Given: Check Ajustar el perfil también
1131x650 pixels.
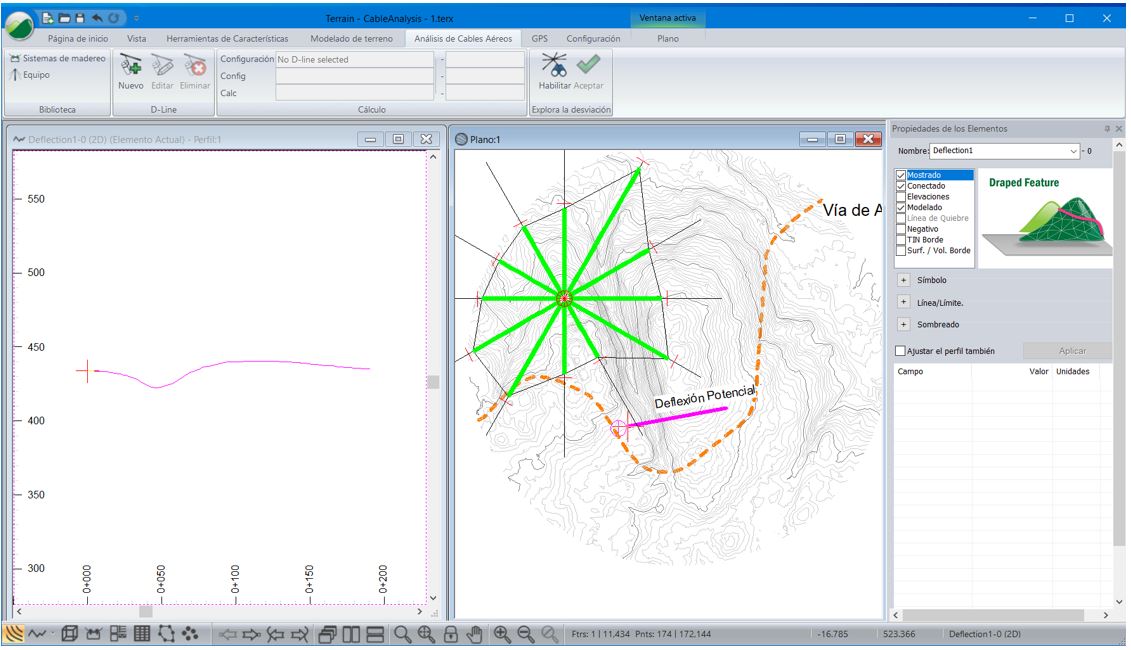Looking at the screenshot, I should pyautogui.click(x=901, y=351).
